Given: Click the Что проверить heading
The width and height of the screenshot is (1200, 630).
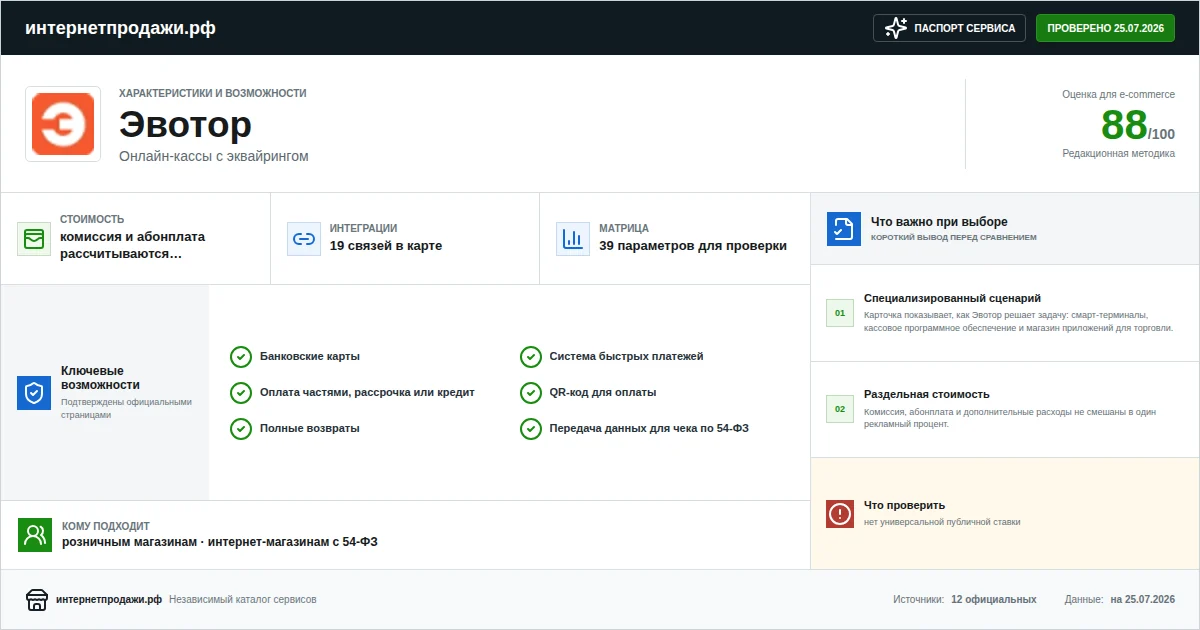Looking at the screenshot, I should 904,505.
